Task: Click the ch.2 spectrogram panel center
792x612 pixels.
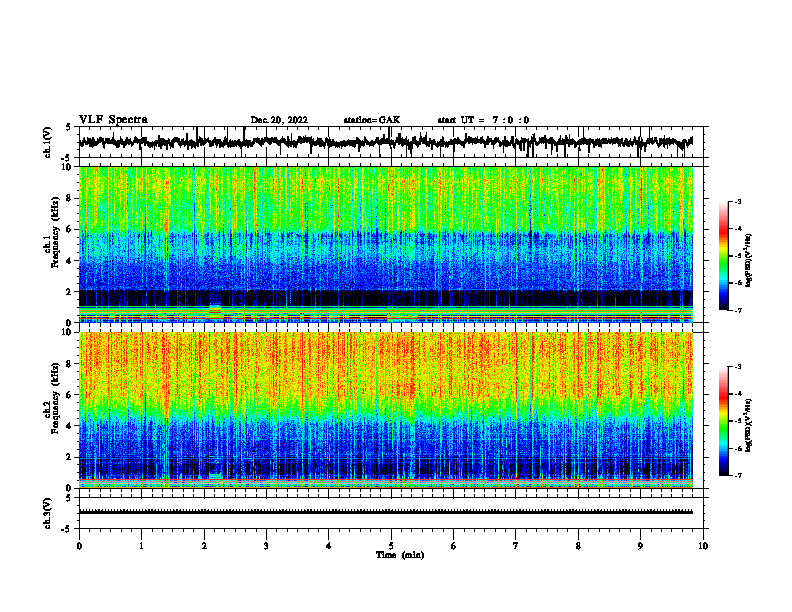Action: [x=386, y=410]
